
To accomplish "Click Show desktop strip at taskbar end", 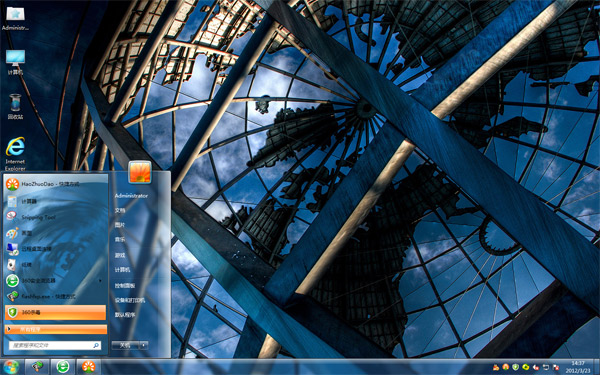I will click(x=597, y=367).
